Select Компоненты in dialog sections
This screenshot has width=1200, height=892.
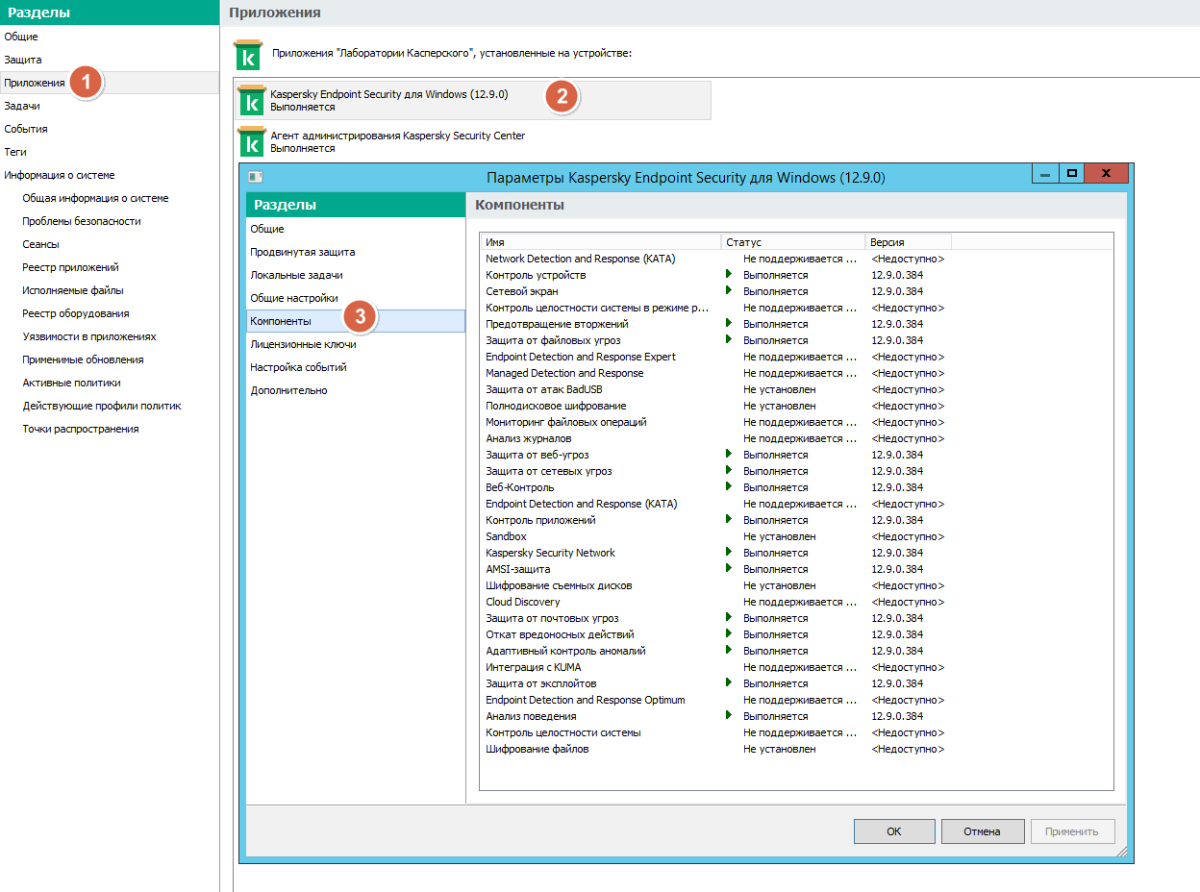(355, 321)
